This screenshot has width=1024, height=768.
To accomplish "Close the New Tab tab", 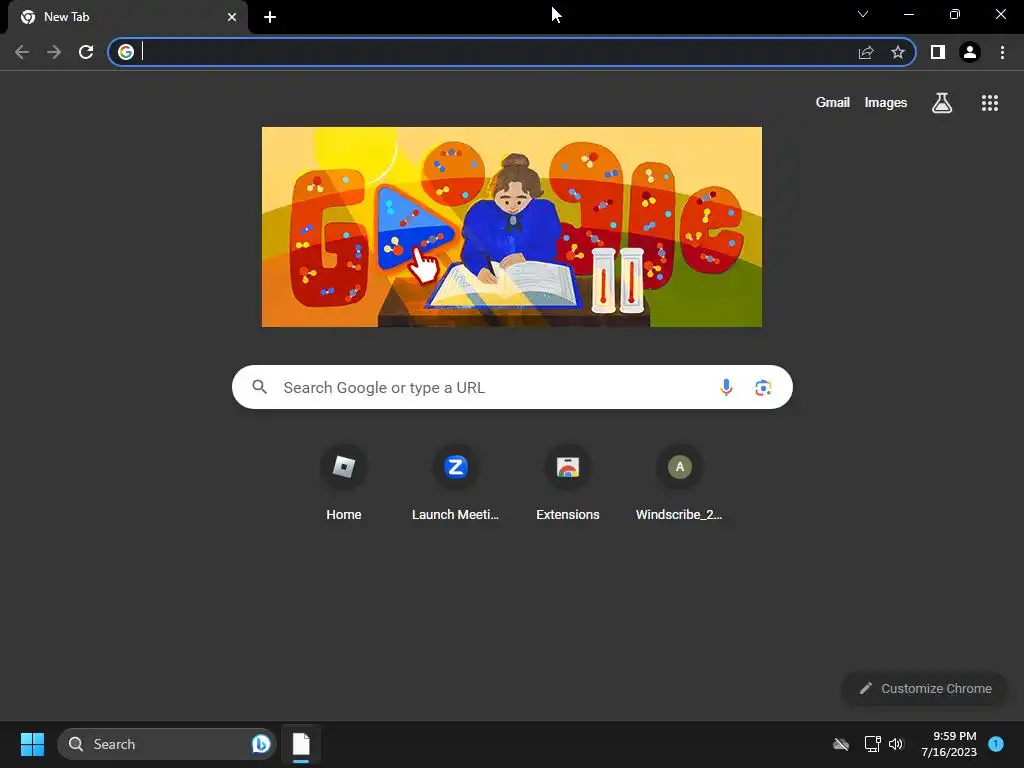I will (232, 17).
